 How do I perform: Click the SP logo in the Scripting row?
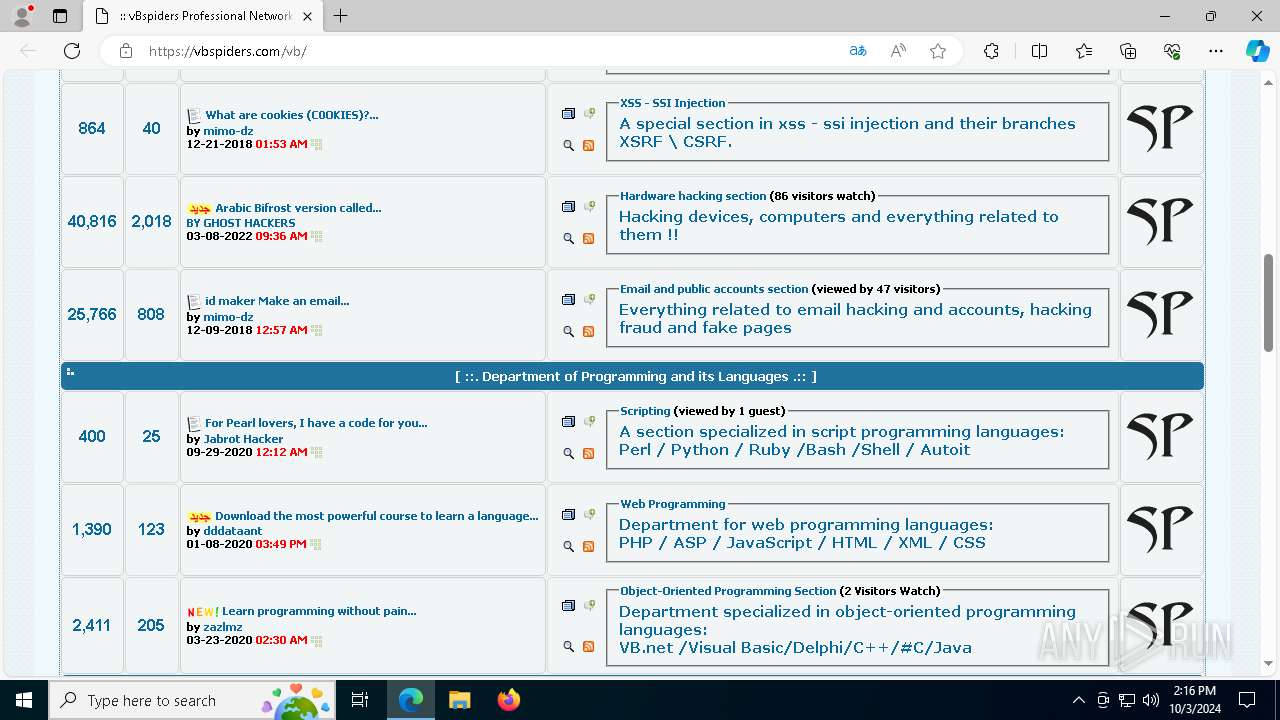(1160, 437)
